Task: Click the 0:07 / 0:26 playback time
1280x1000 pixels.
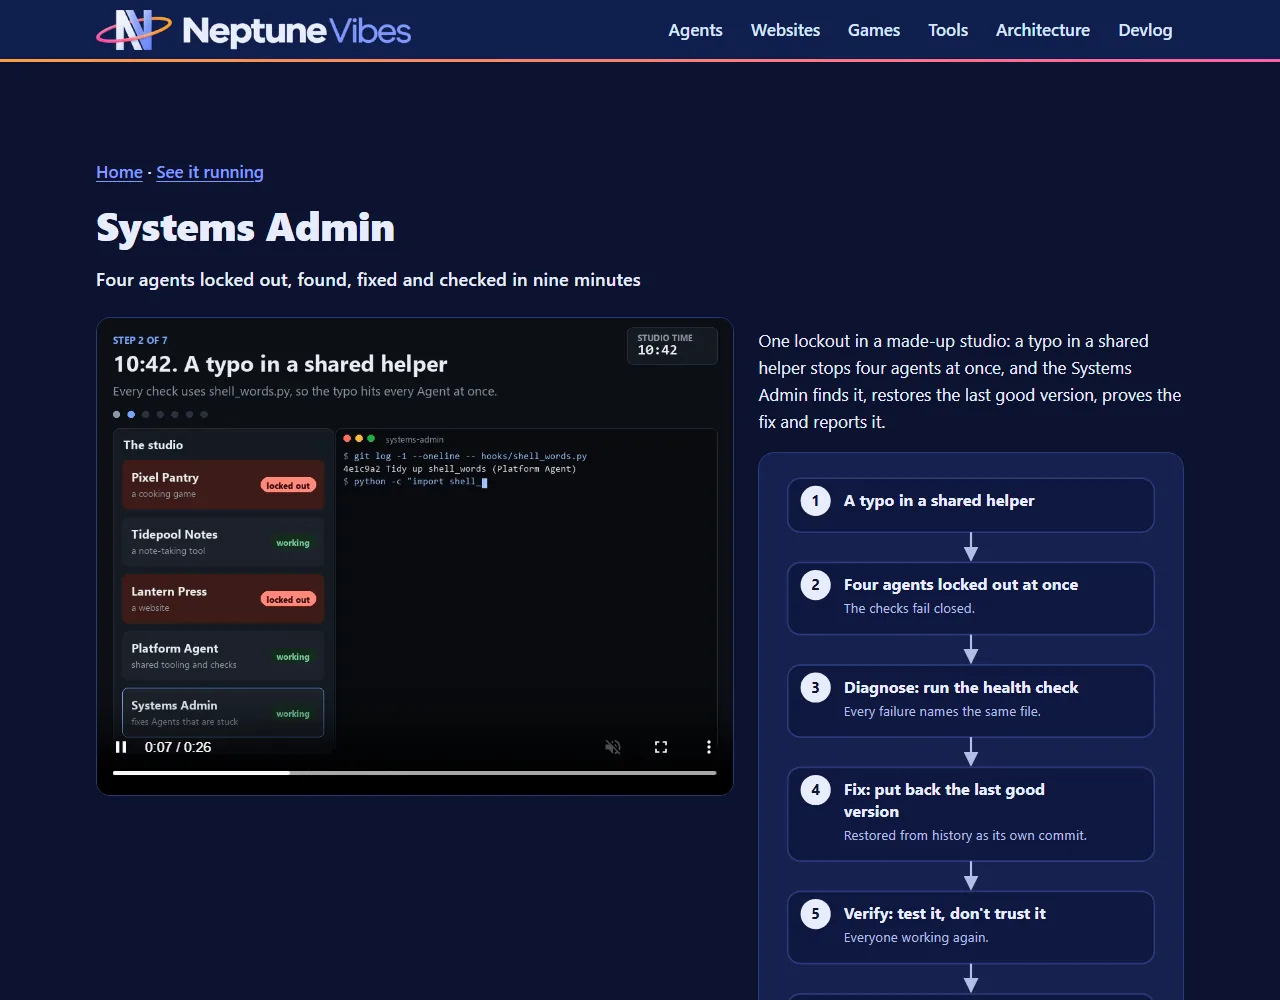Action: 178,747
